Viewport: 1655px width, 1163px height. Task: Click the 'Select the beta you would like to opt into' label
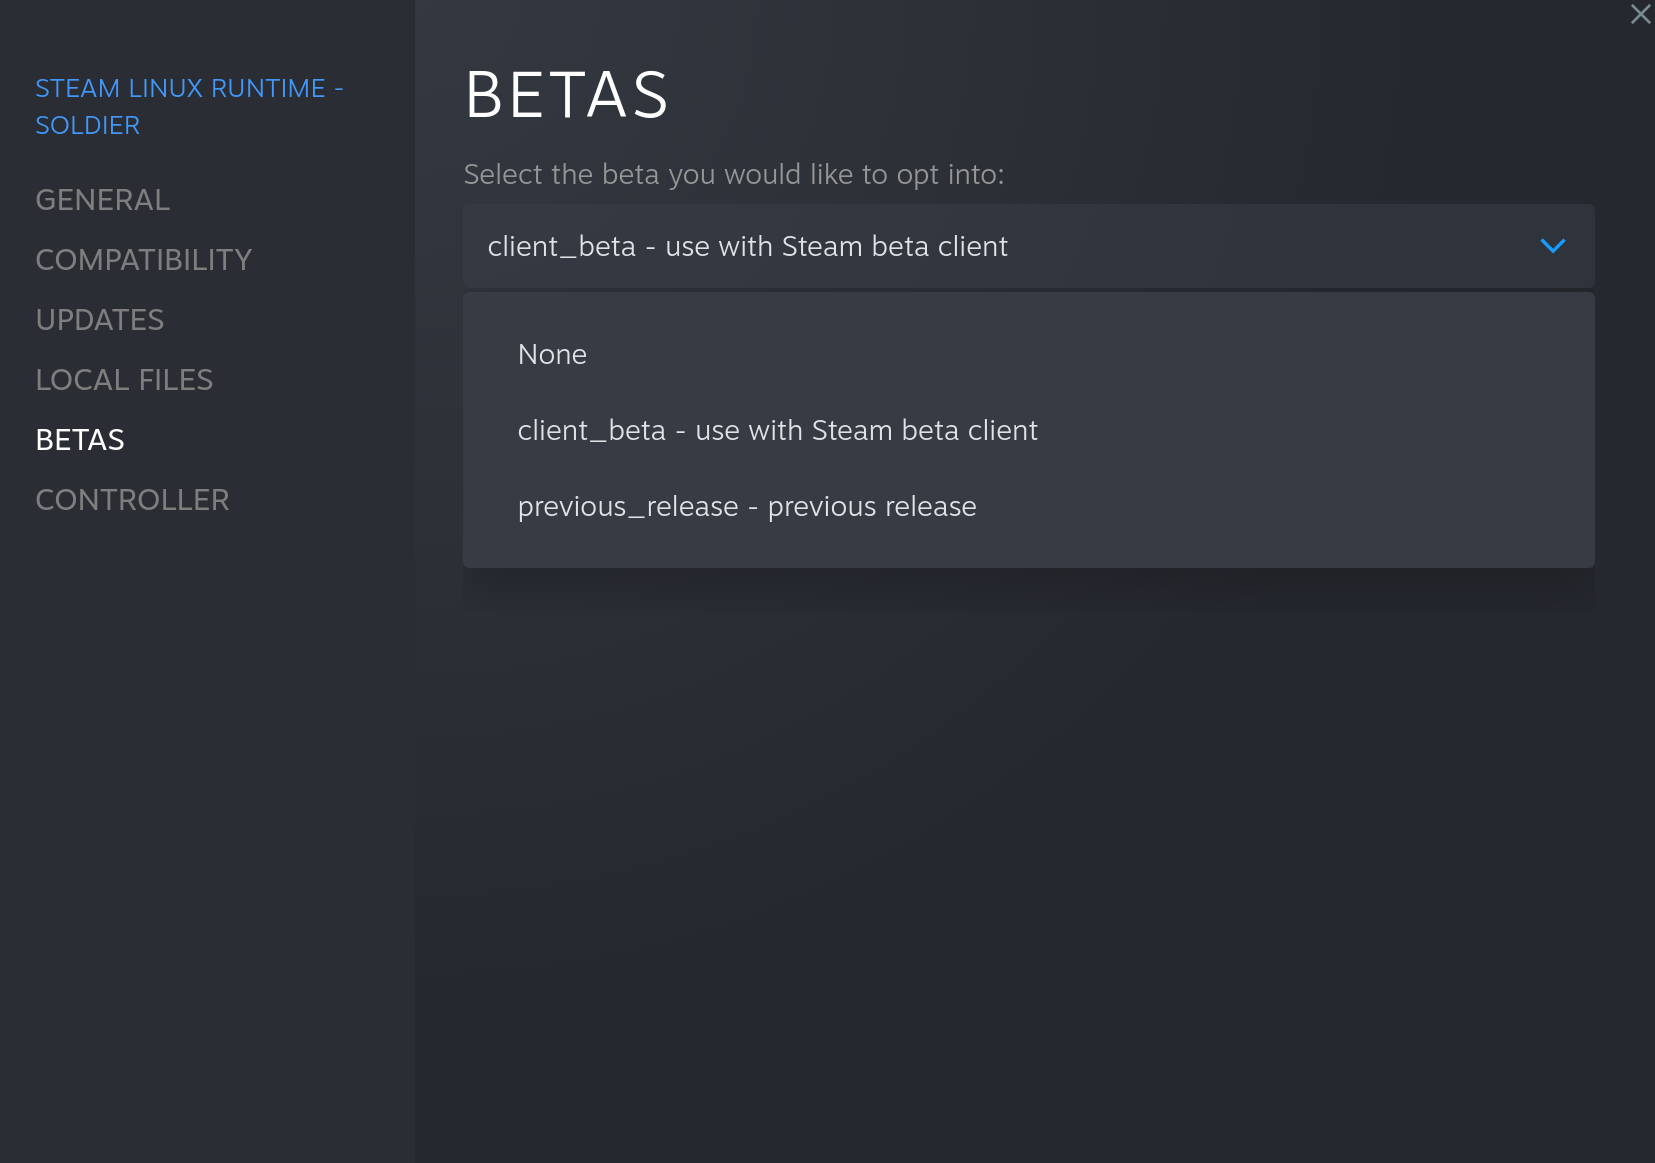click(734, 175)
